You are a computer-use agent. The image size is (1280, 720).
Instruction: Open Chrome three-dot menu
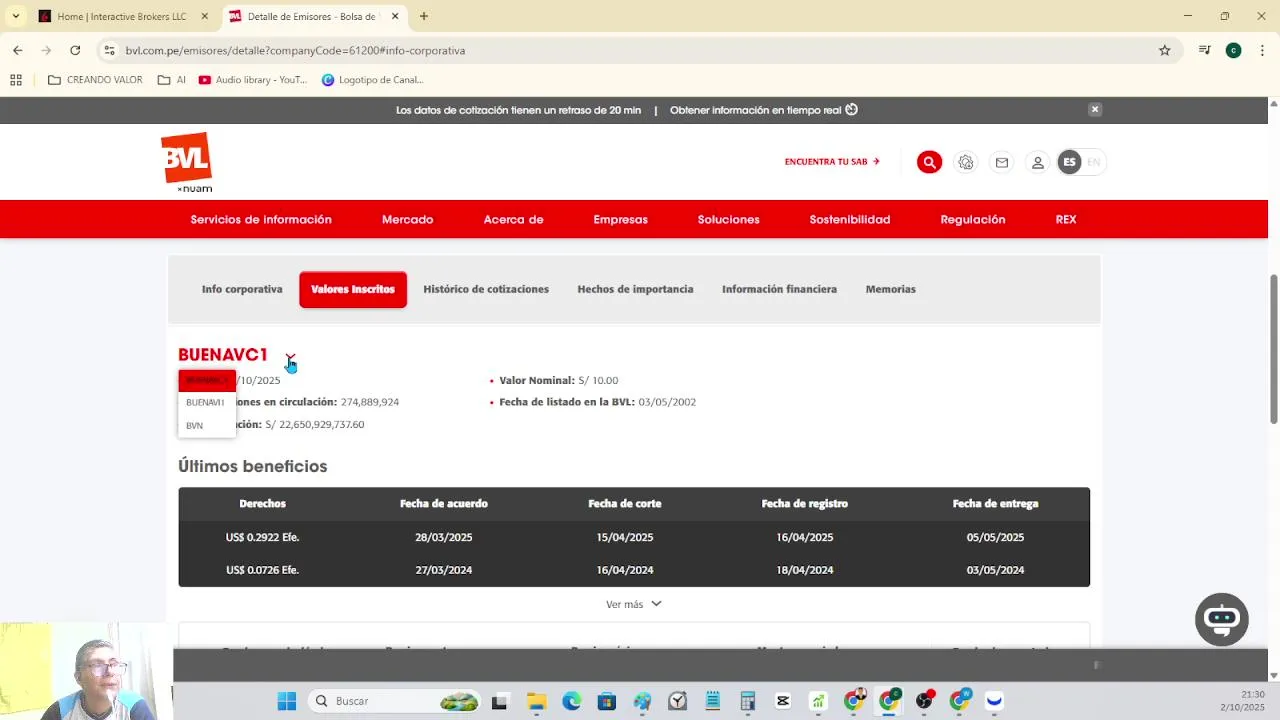pyautogui.click(x=1262, y=50)
